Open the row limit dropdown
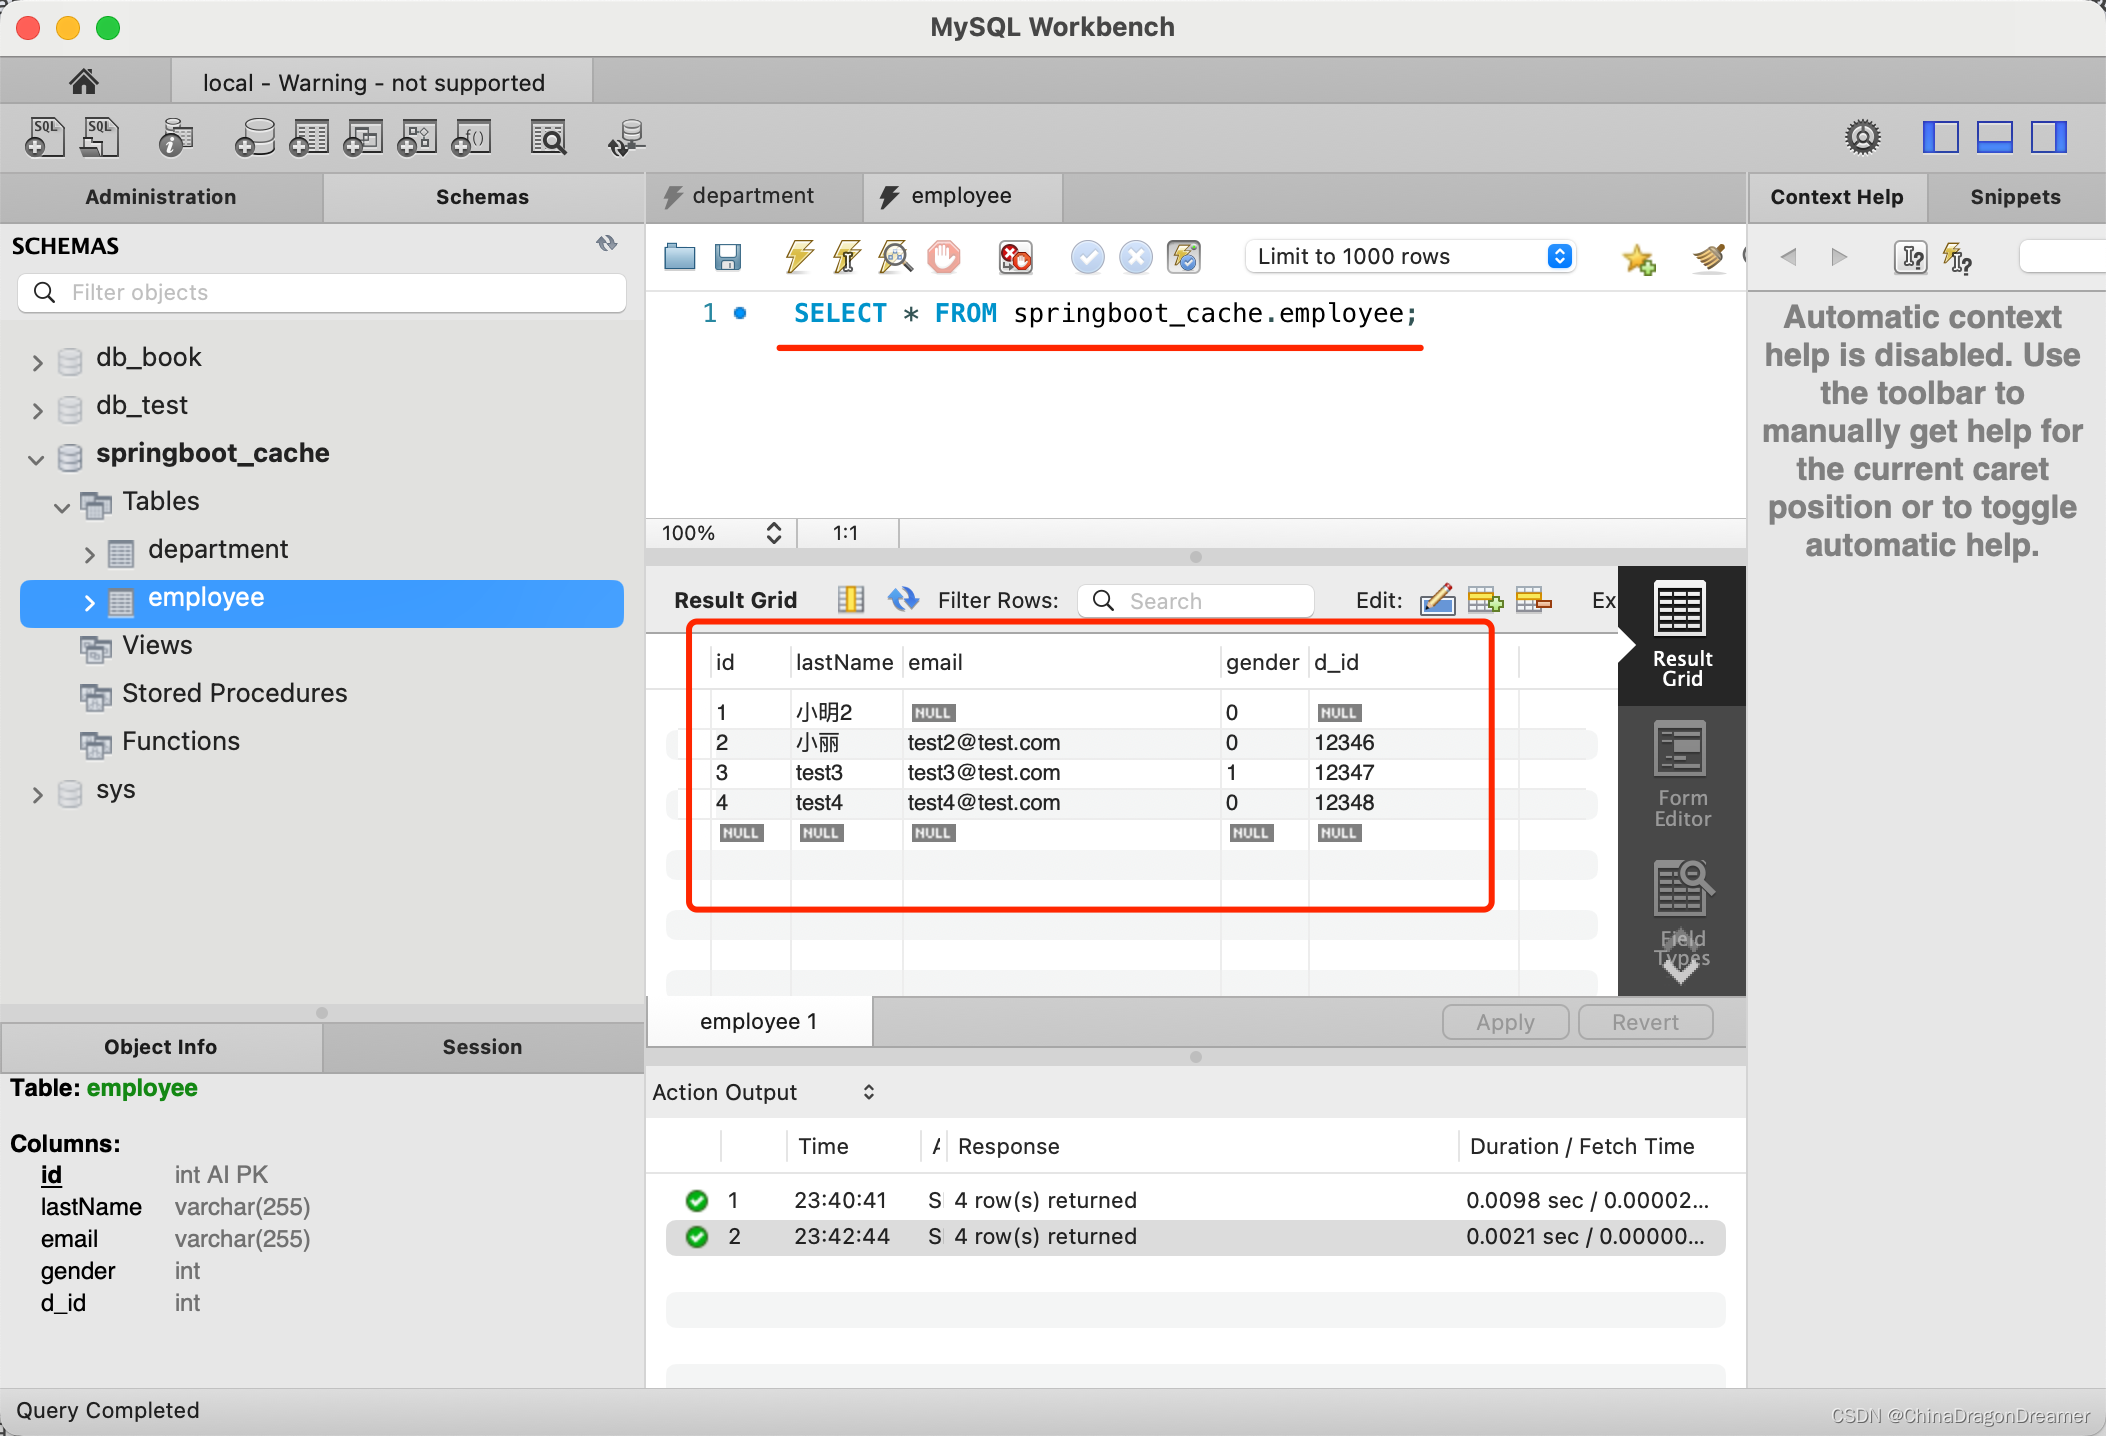The height and width of the screenshot is (1436, 2106). click(x=1410, y=256)
